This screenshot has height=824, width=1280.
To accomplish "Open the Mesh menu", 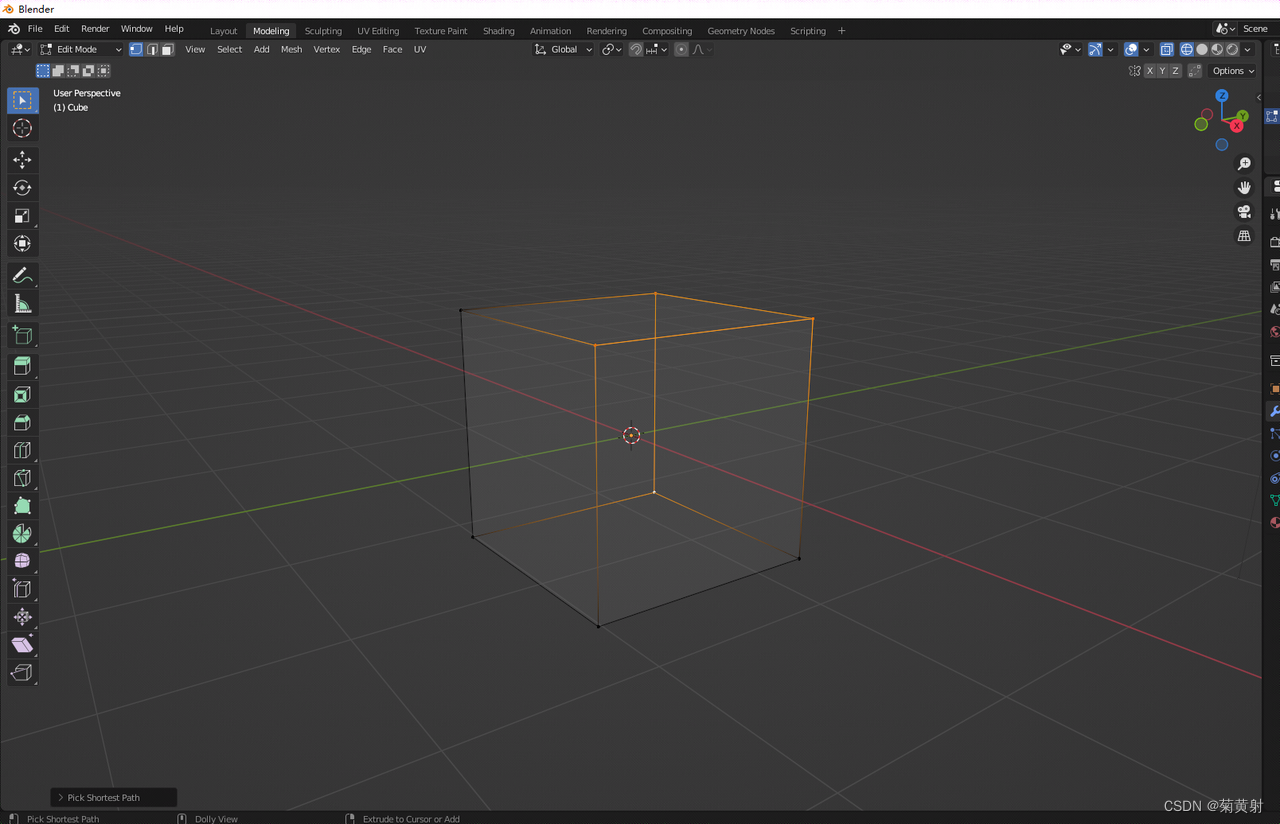I will (291, 49).
